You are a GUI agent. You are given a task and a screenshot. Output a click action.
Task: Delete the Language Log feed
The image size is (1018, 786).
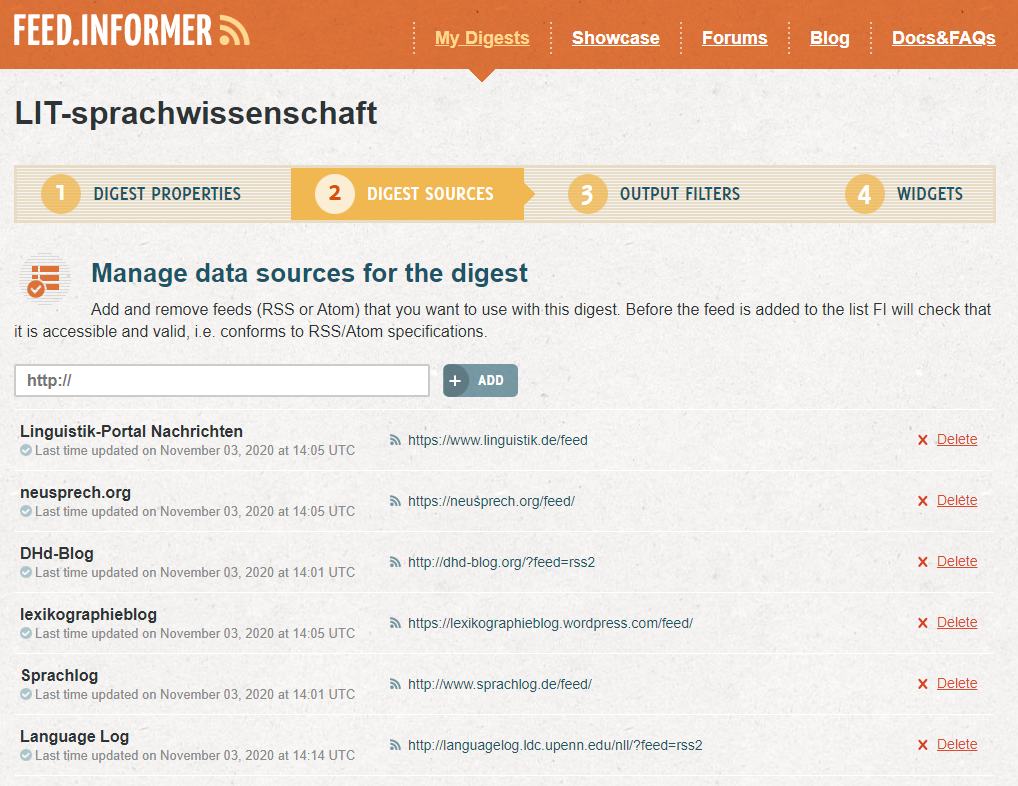[x=956, y=744]
